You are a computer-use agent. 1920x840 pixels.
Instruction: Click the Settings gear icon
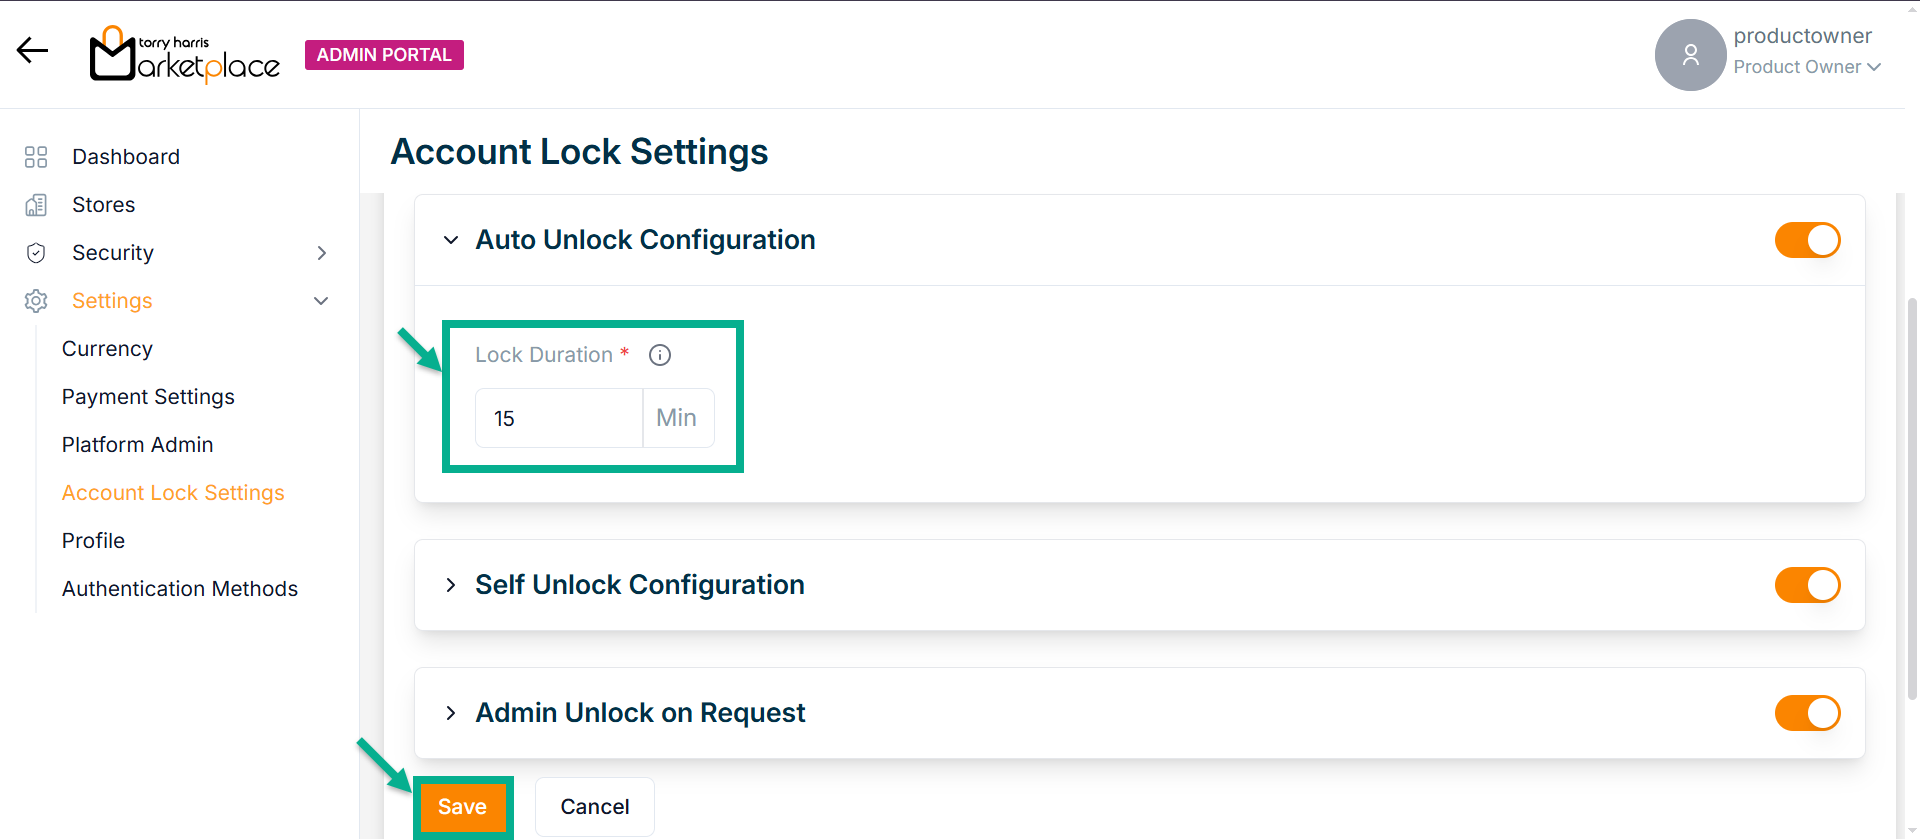pyautogui.click(x=36, y=301)
